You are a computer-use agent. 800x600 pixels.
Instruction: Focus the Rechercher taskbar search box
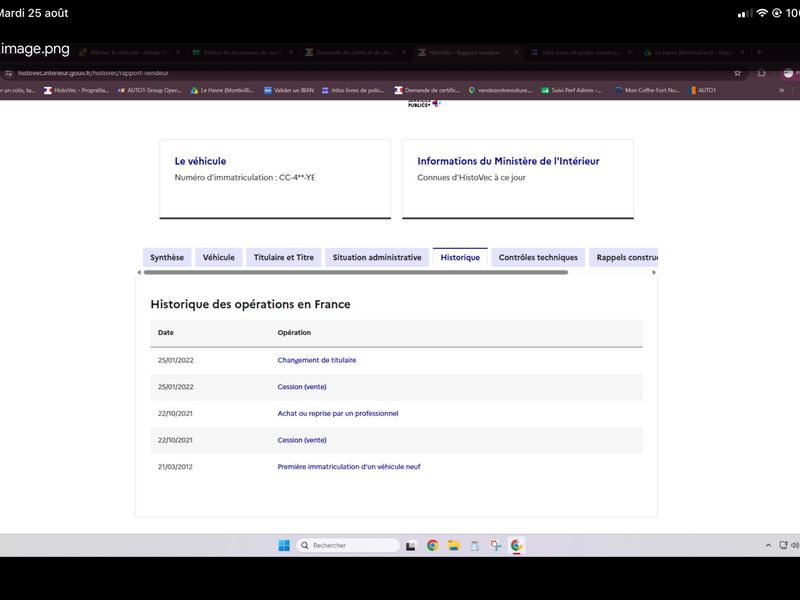point(347,545)
